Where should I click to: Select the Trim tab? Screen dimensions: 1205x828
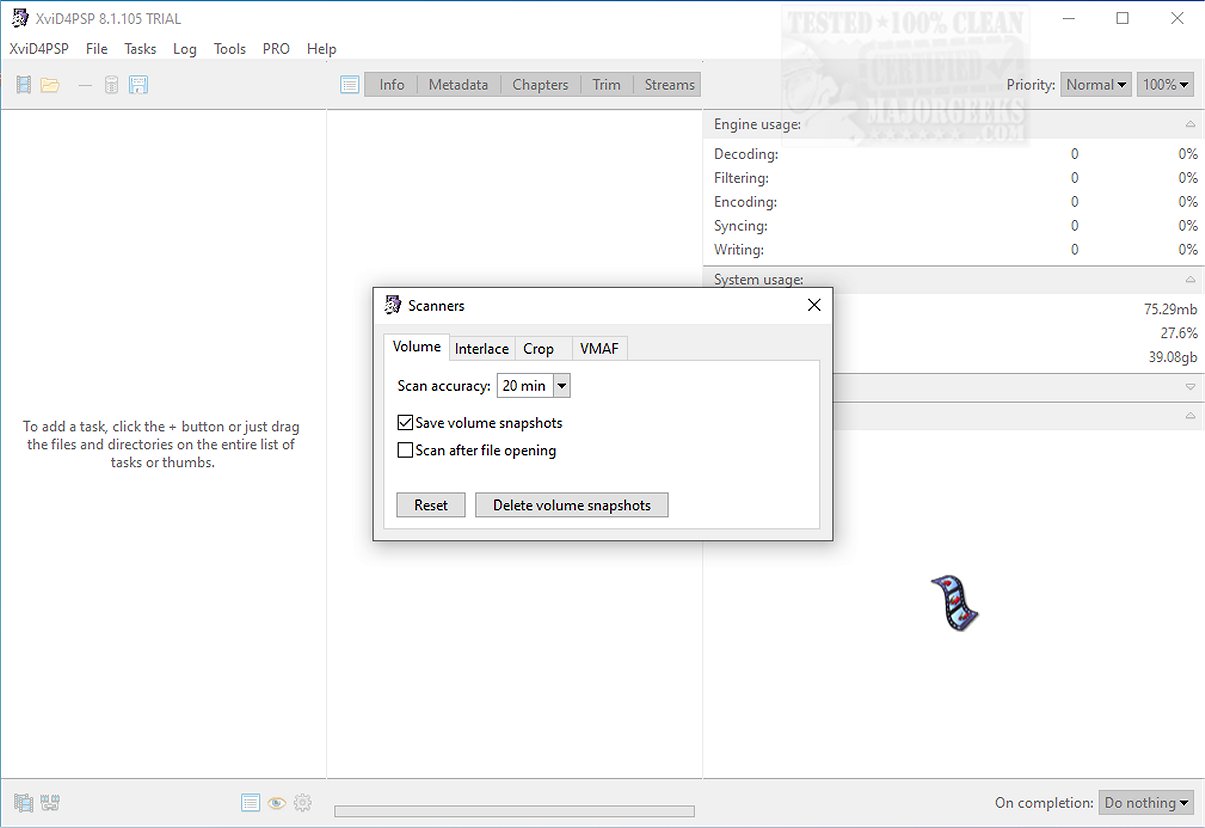(606, 85)
